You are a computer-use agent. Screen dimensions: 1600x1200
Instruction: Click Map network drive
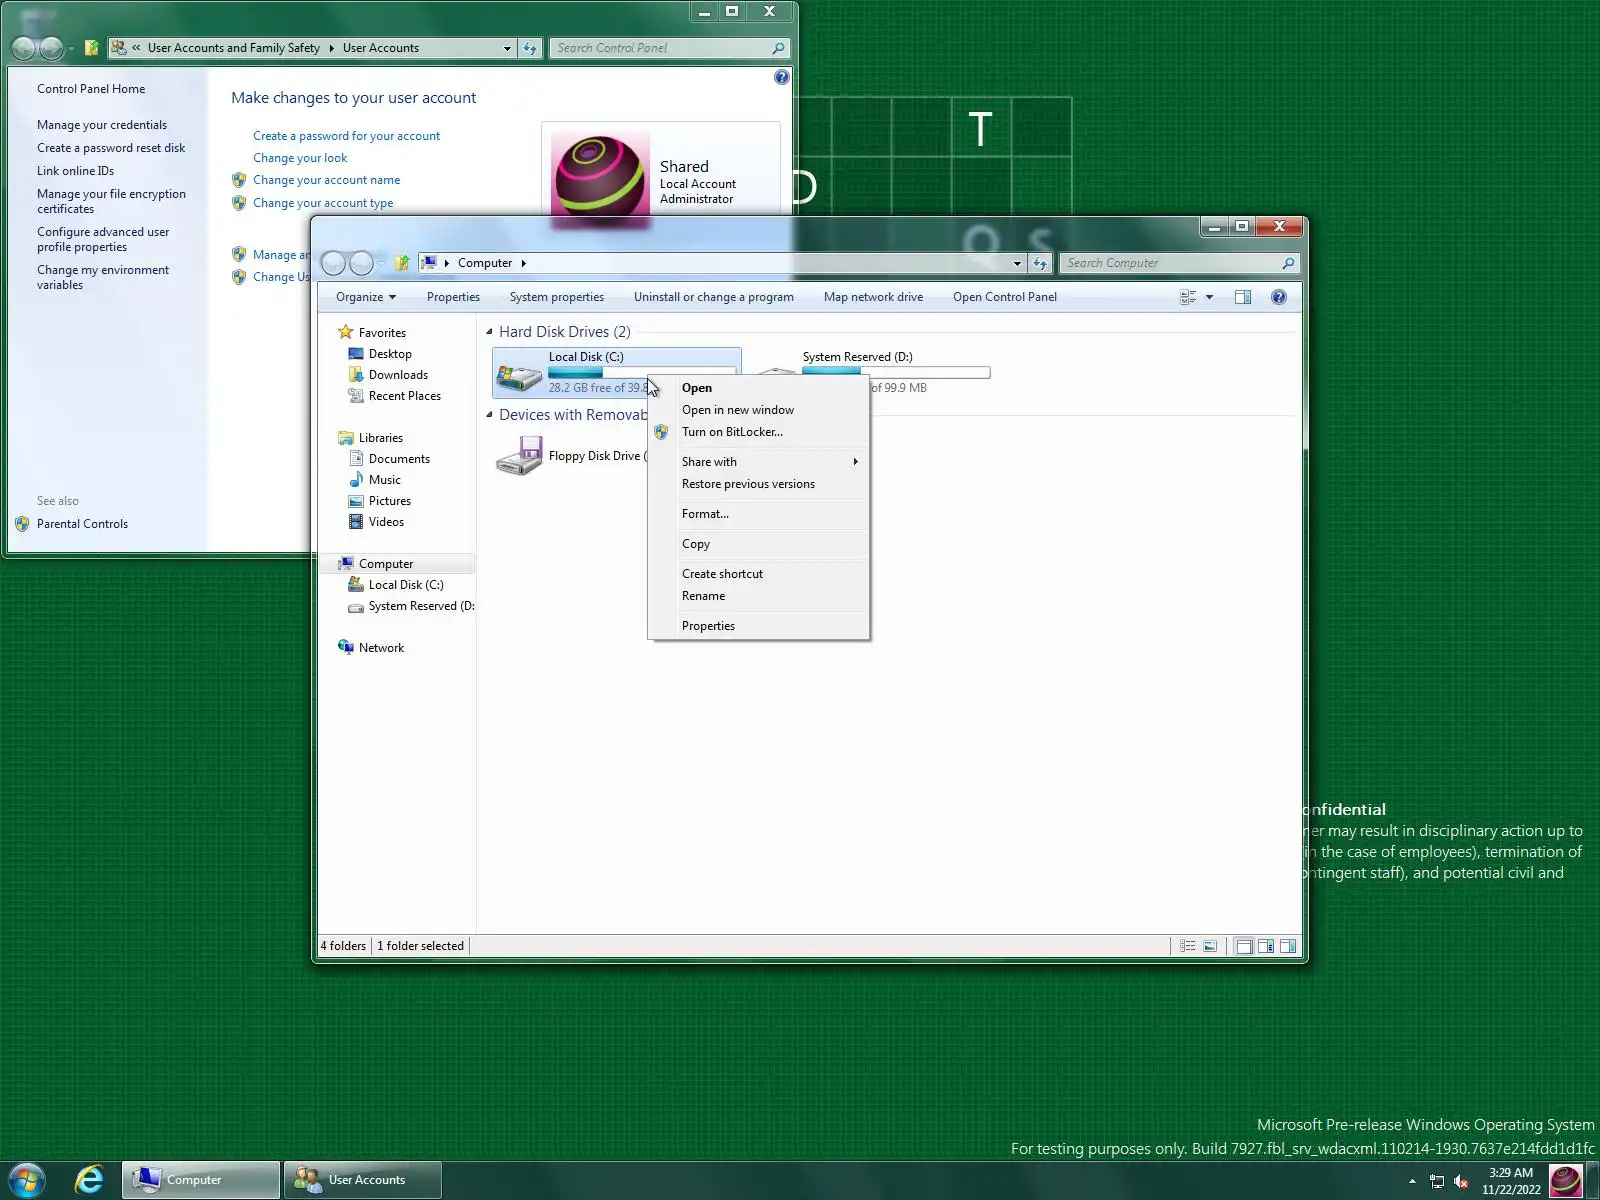click(x=873, y=297)
